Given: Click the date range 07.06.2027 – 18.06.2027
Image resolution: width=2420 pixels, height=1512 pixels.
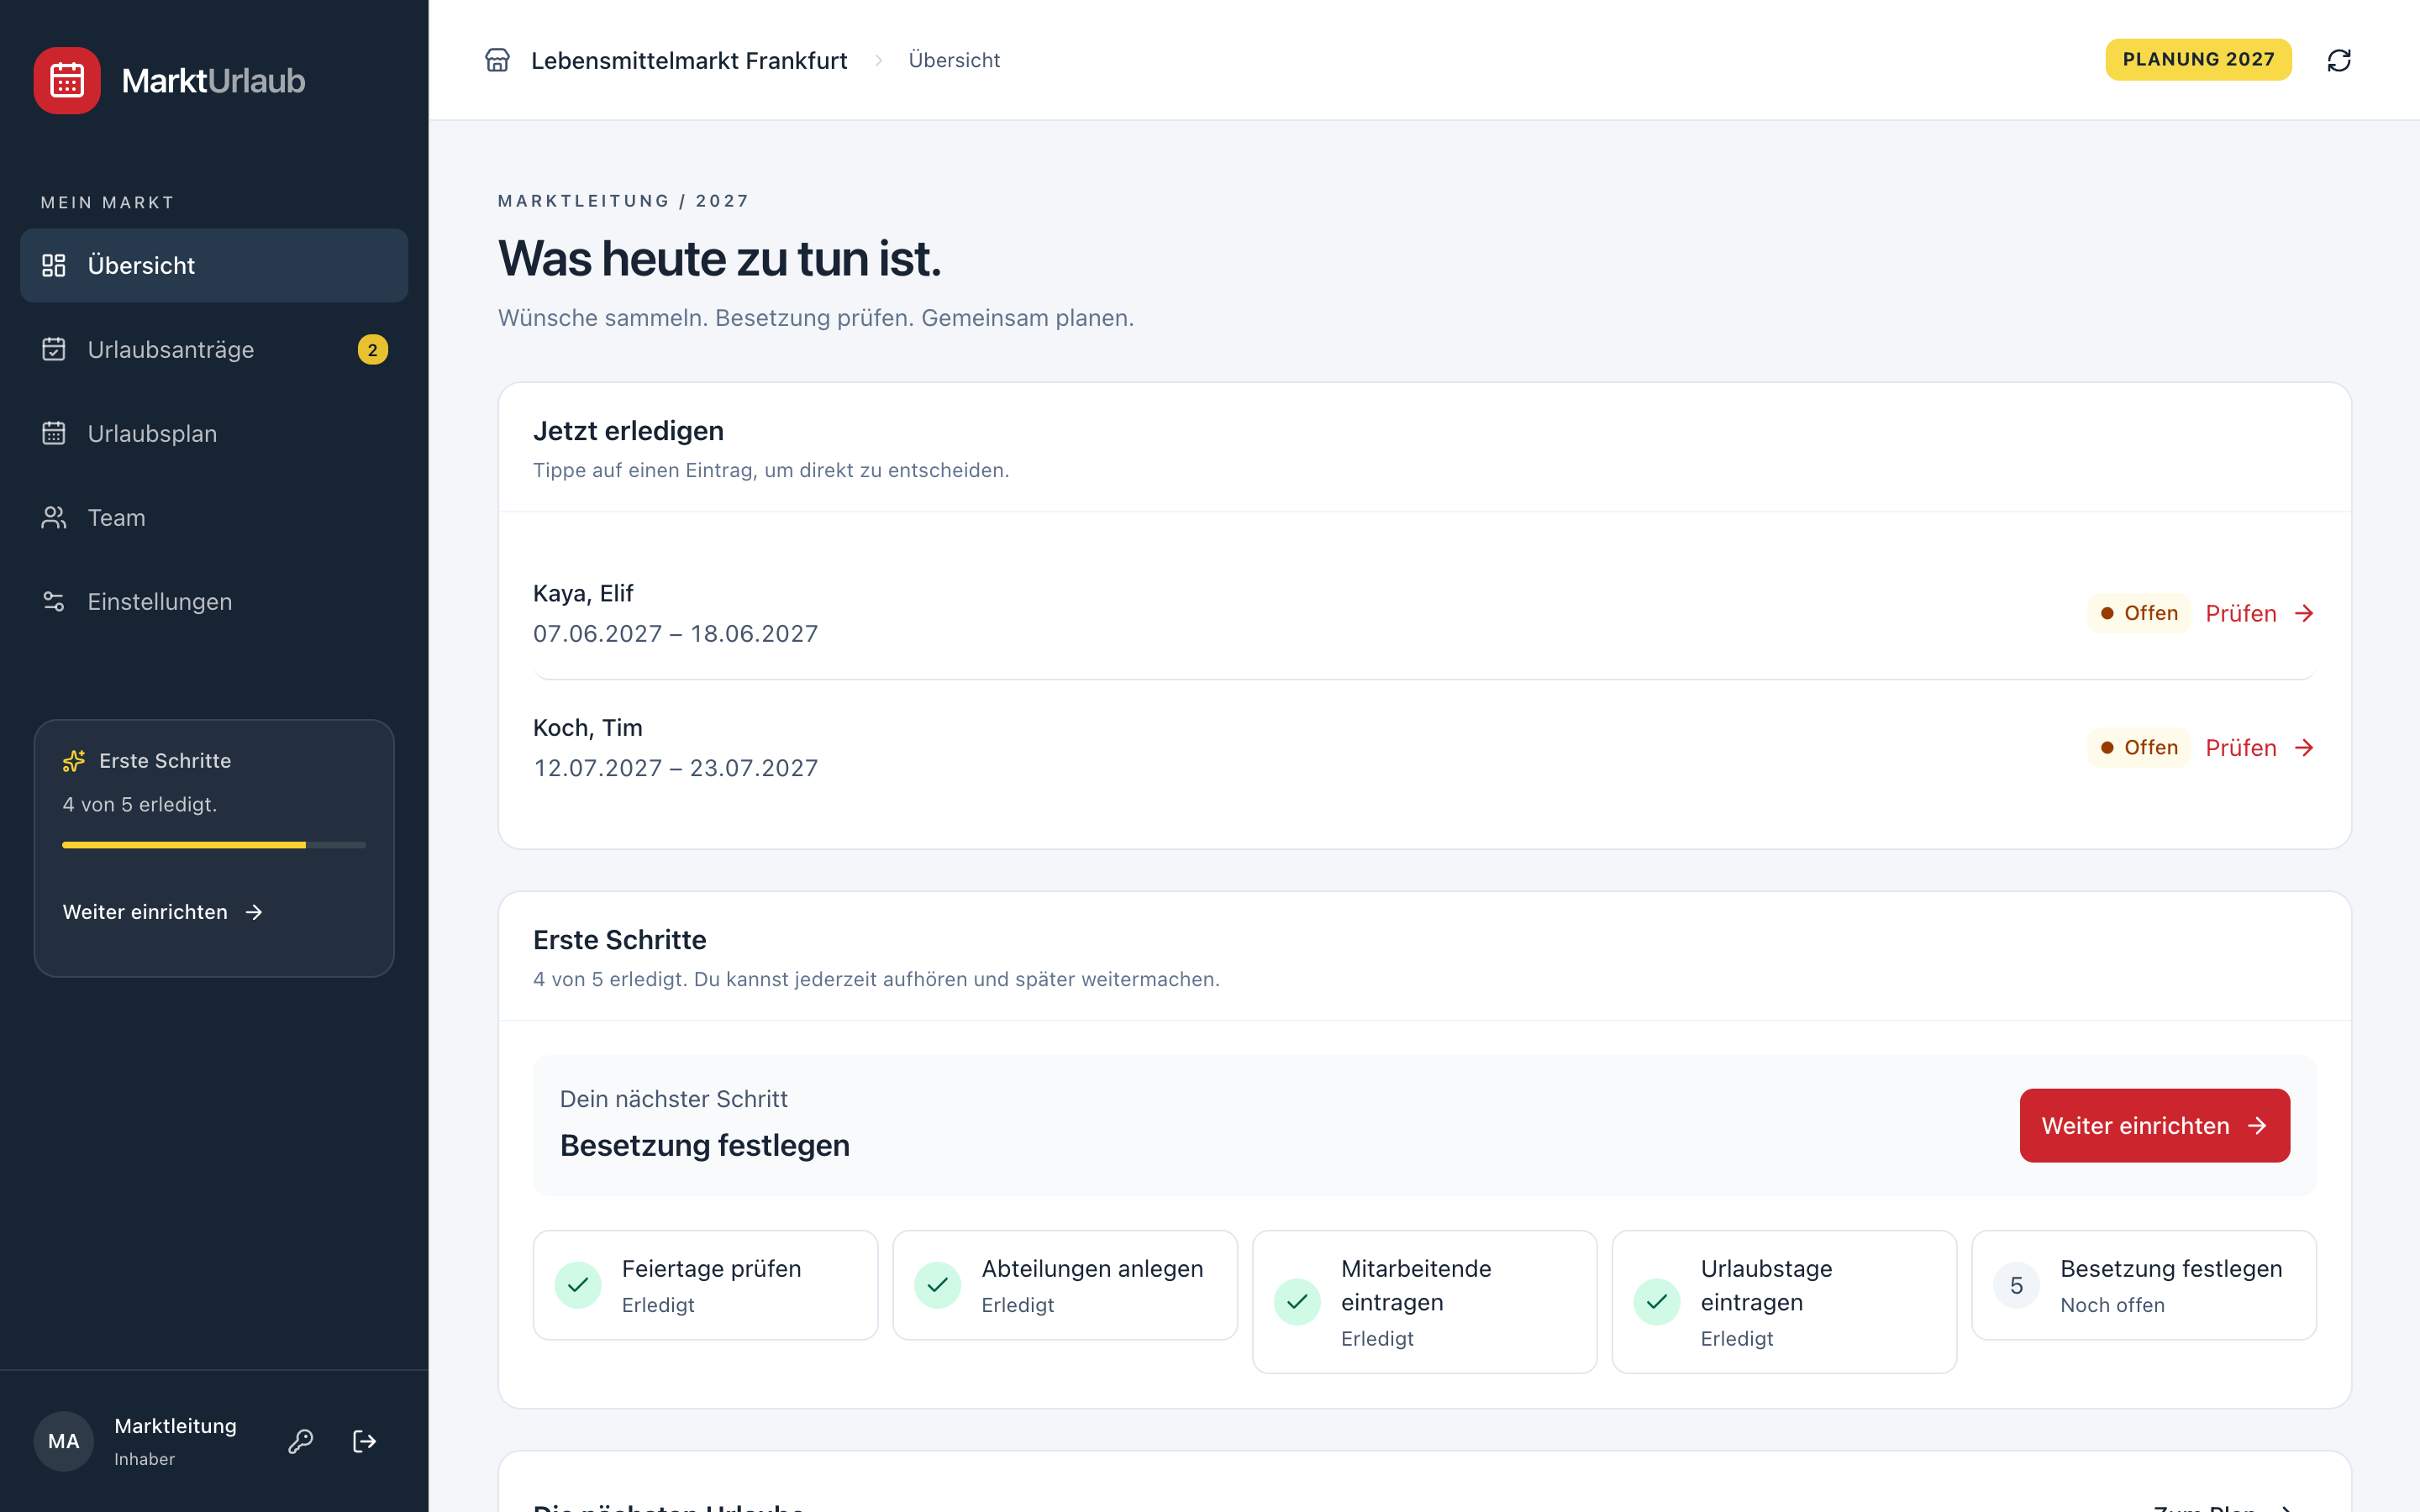Looking at the screenshot, I should (676, 633).
